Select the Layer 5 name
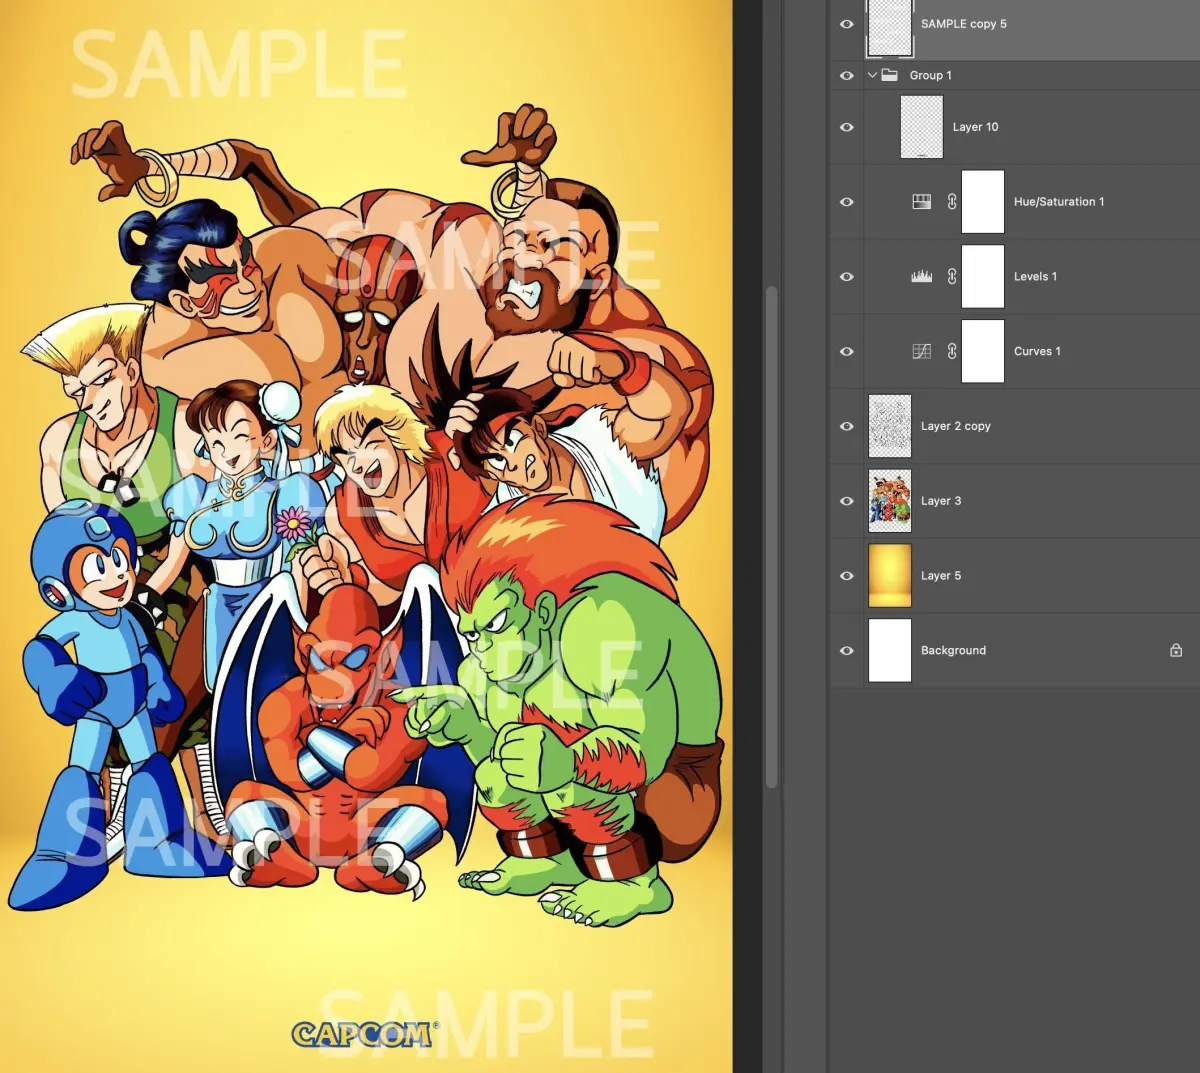 (941, 576)
